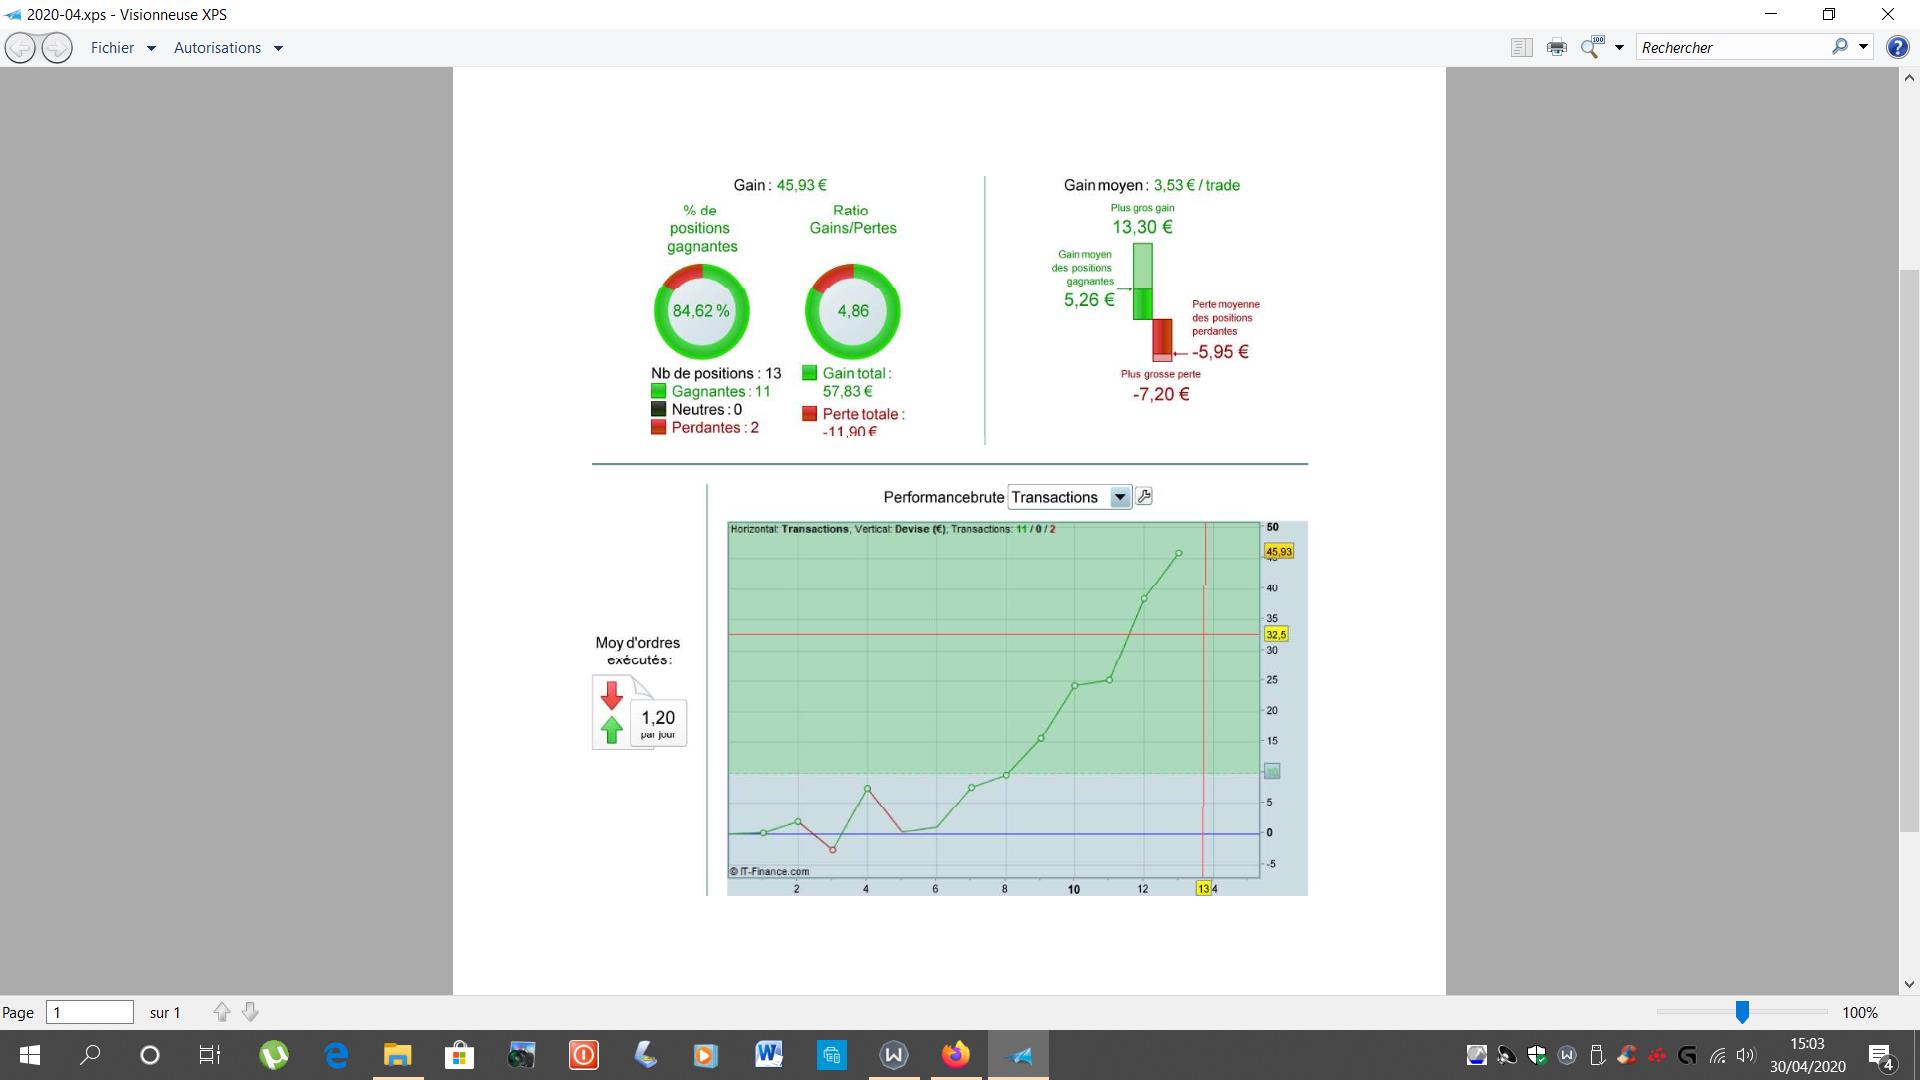Expand the search options dropdown arrow
Viewport: 1920px width, 1080px height.
pyautogui.click(x=1863, y=47)
